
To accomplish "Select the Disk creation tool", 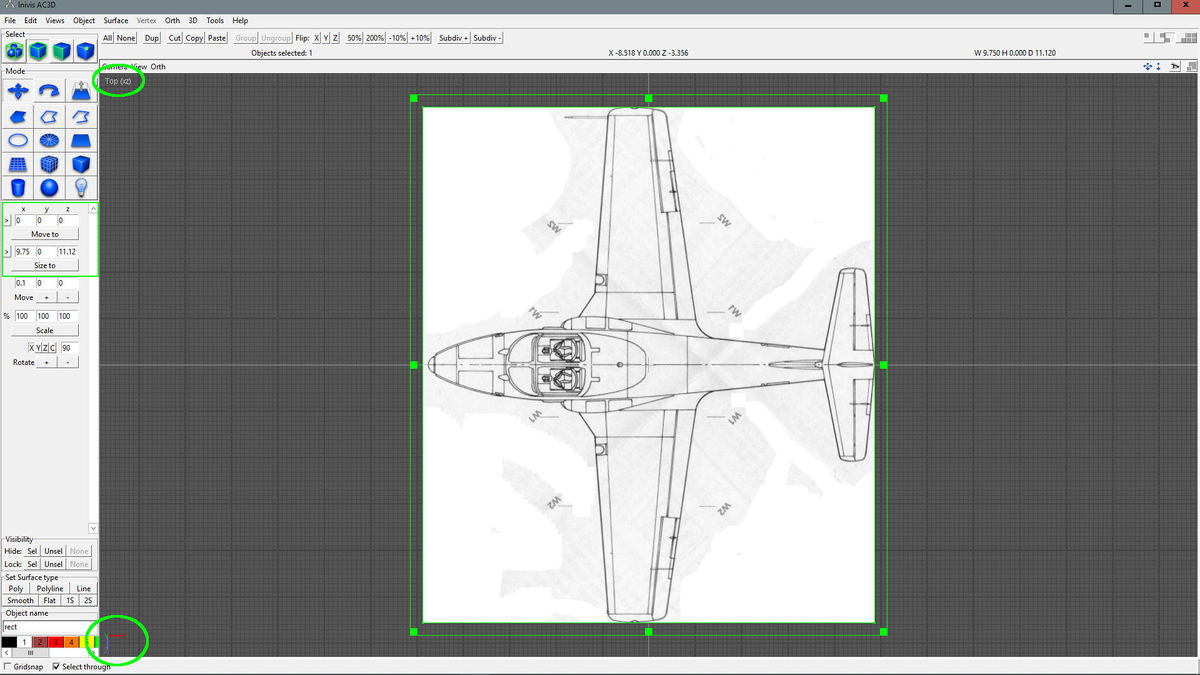I will [50, 140].
